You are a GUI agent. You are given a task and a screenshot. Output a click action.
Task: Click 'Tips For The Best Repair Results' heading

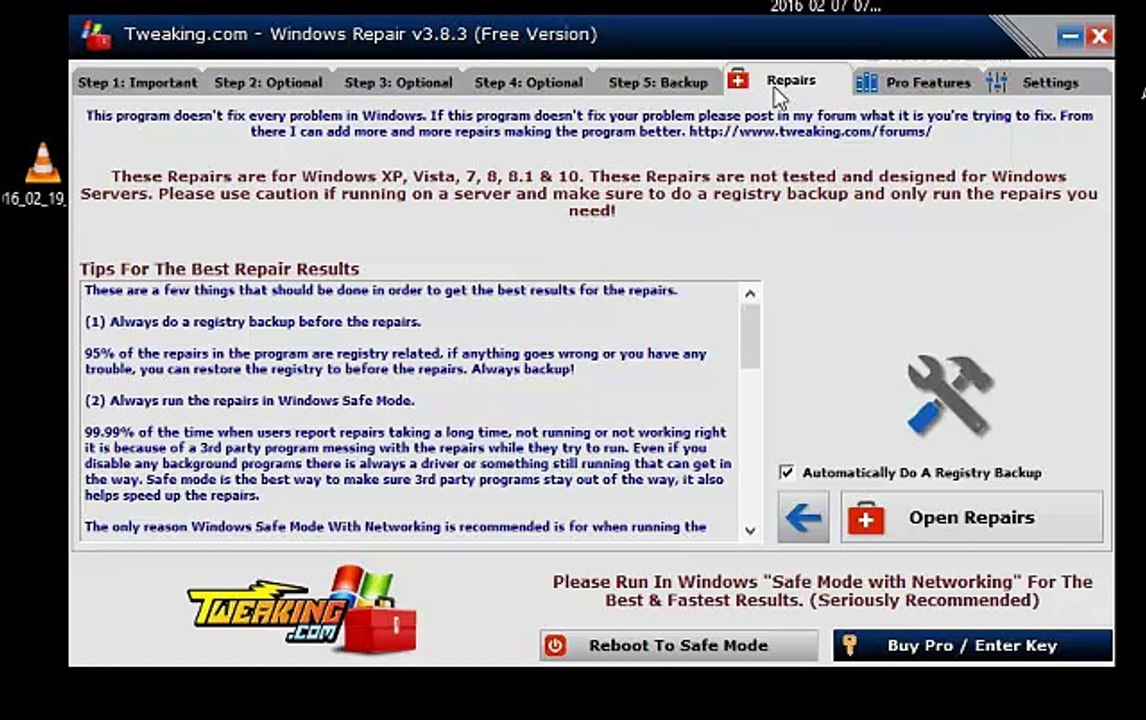point(219,269)
